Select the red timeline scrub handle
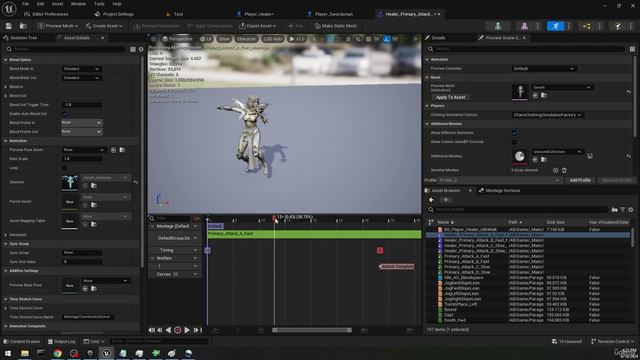This screenshot has height=360, width=640. (x=274, y=218)
